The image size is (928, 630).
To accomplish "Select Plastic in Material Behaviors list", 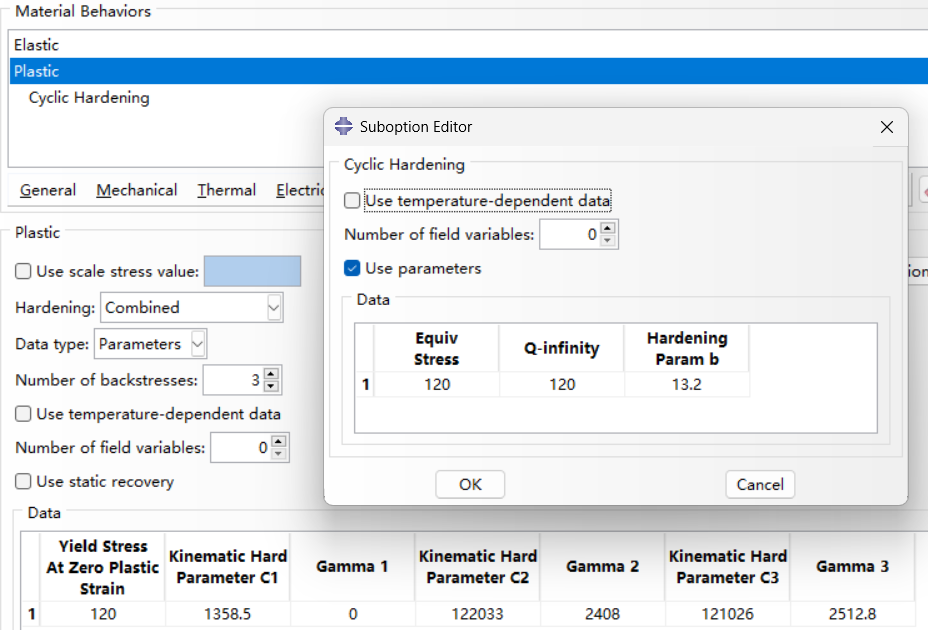I will [x=468, y=71].
